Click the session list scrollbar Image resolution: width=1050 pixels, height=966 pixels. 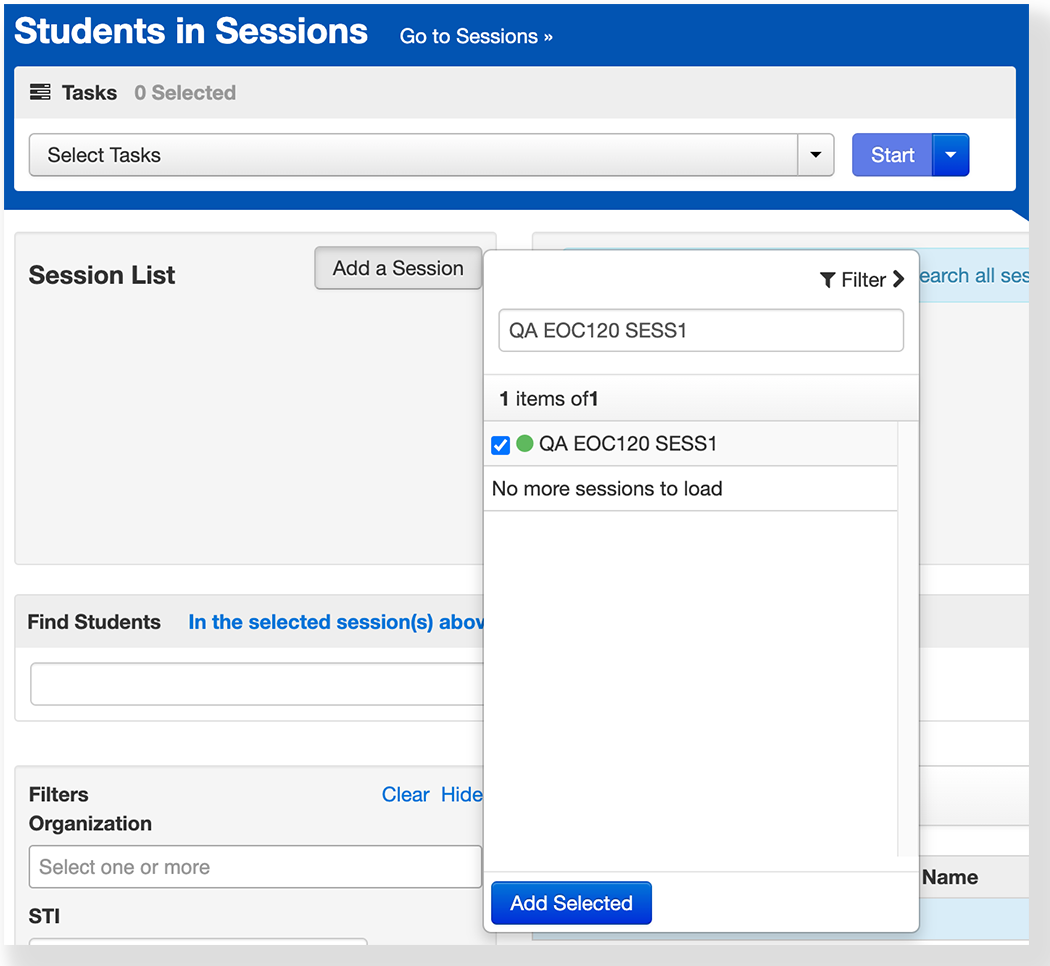[x=907, y=638]
